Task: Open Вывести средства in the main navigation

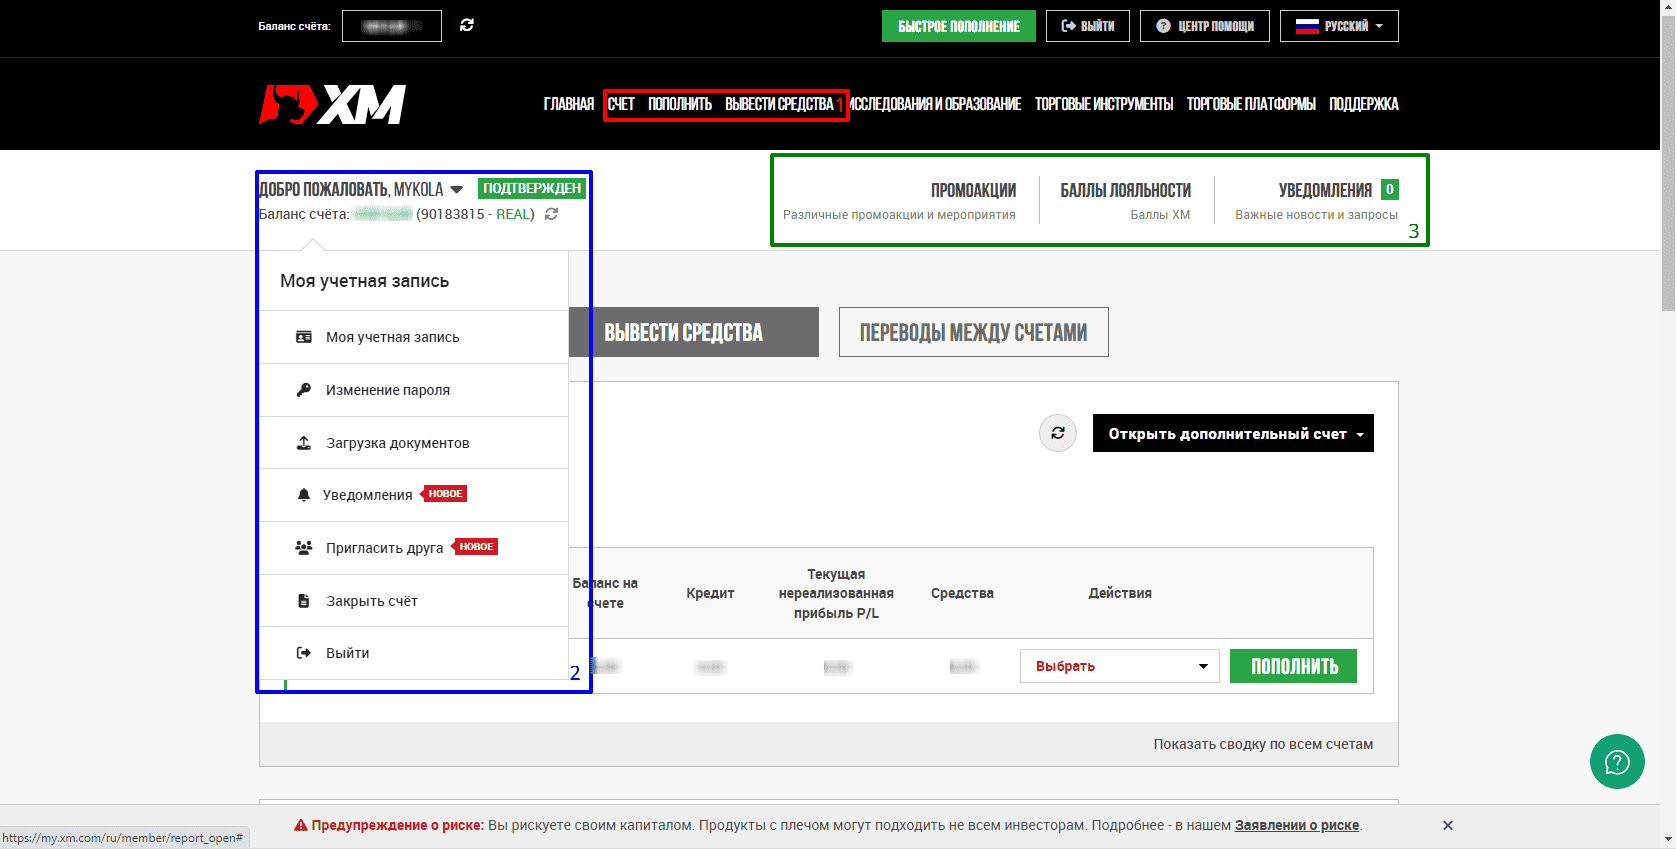Action: [x=779, y=104]
